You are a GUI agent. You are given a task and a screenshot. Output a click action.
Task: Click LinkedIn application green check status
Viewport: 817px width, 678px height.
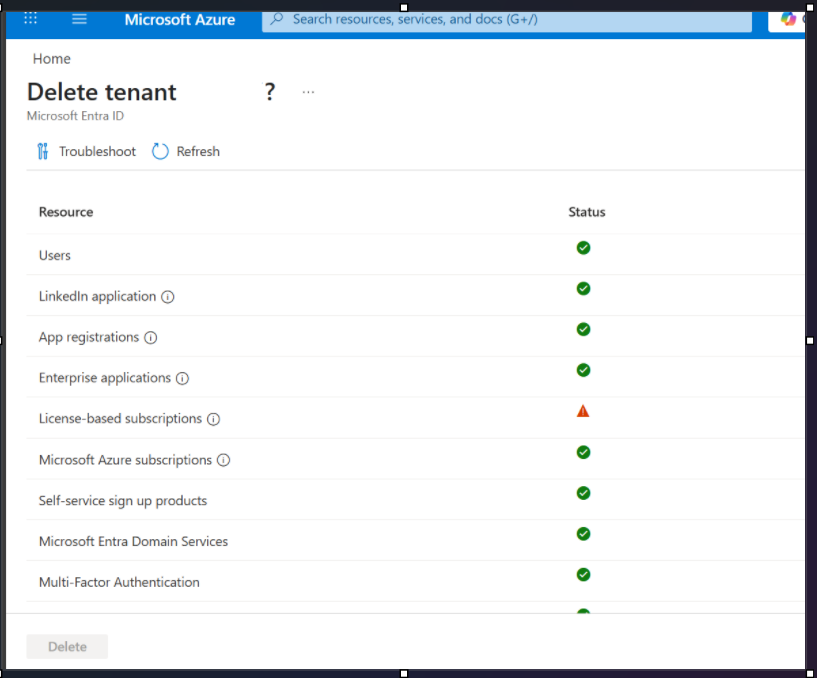pos(584,289)
